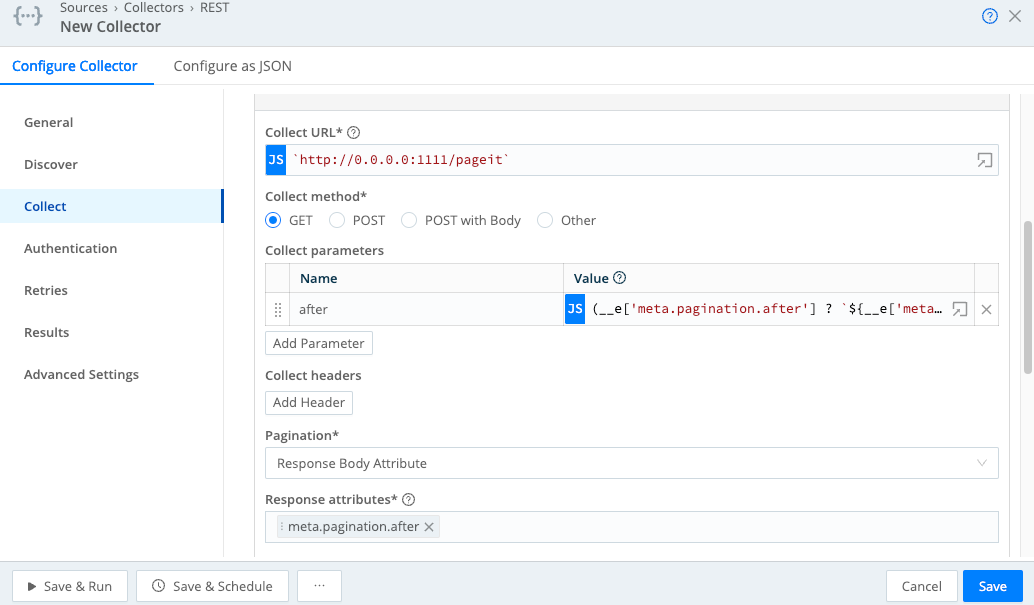Image resolution: width=1034 pixels, height=605 pixels.
Task: Click the drag handle of 'after' row
Action: [x=278, y=310]
